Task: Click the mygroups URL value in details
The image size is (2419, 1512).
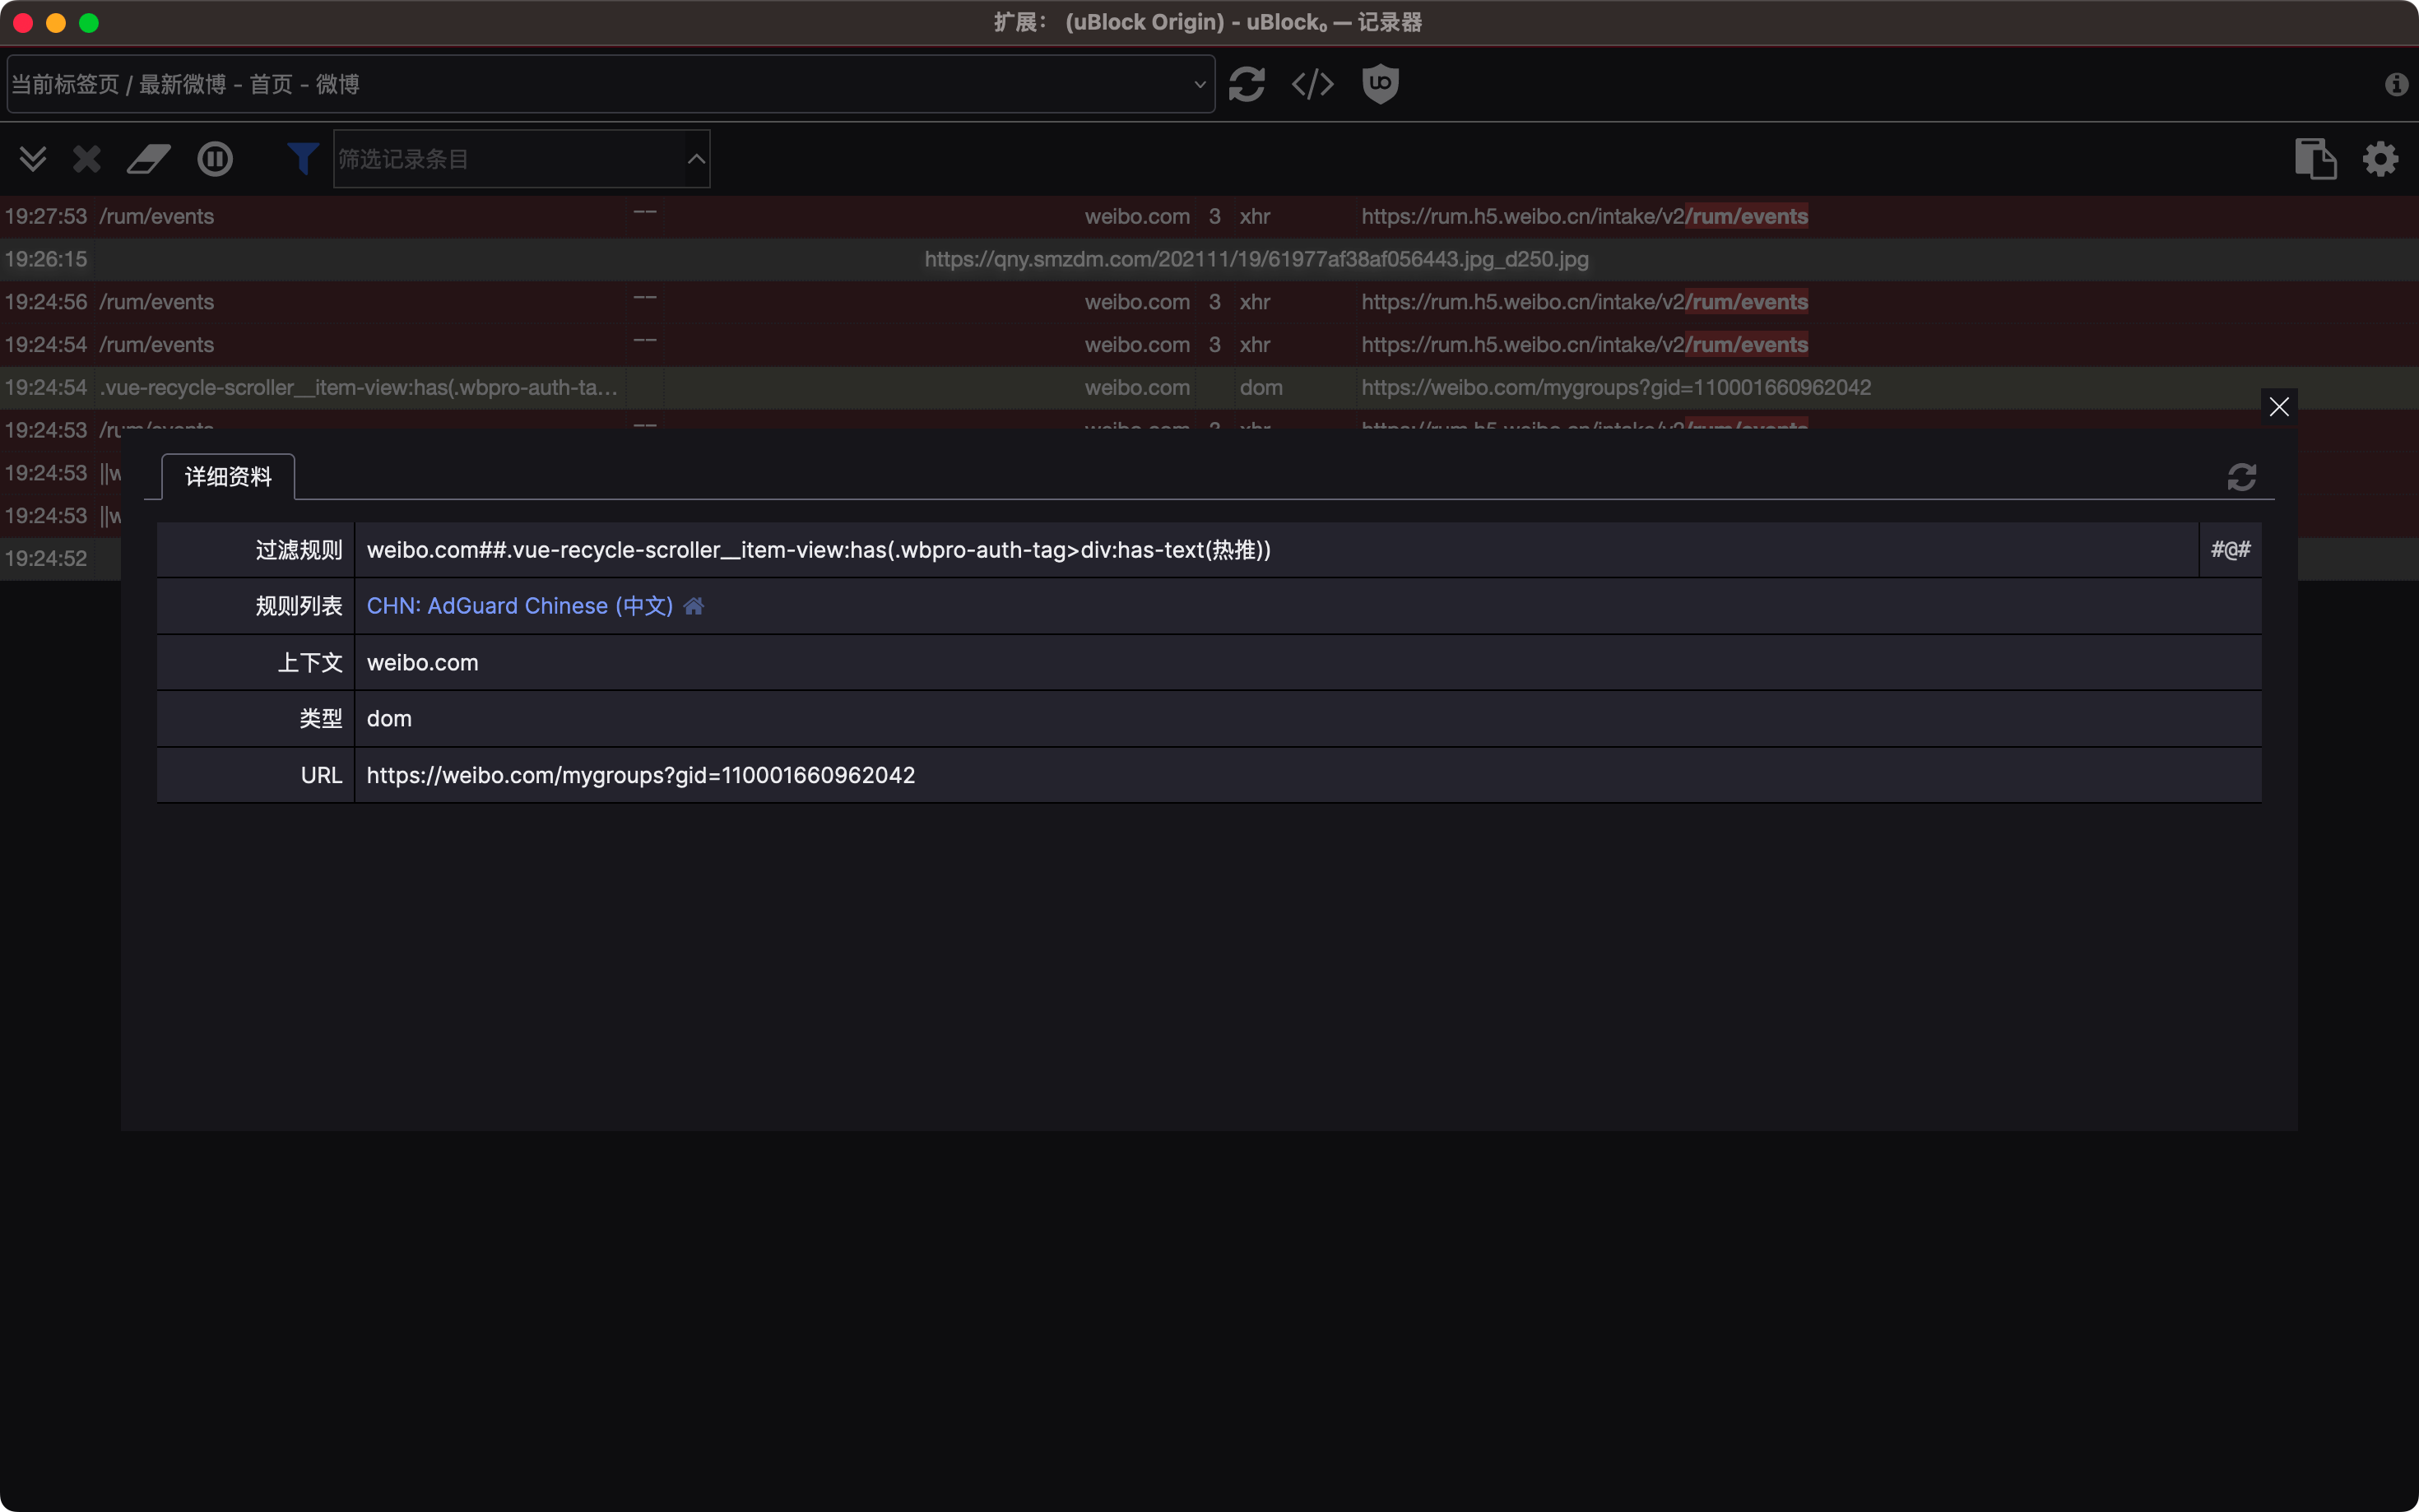Action: [x=640, y=775]
